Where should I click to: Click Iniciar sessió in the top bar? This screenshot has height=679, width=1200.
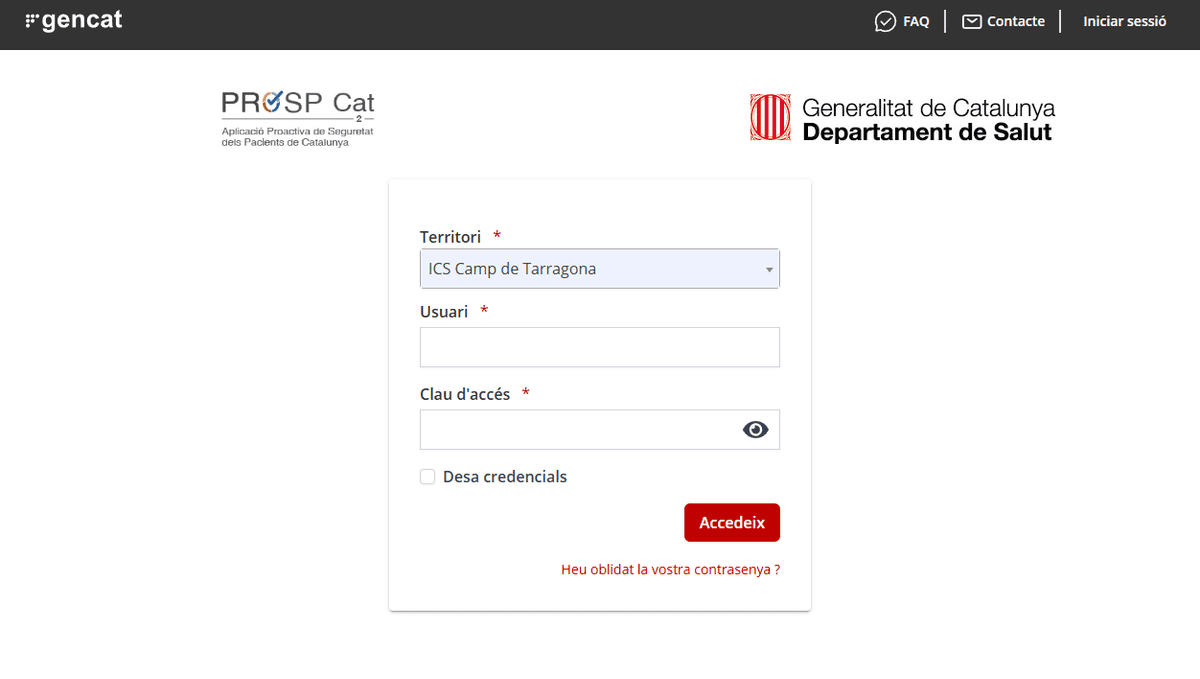point(1124,22)
